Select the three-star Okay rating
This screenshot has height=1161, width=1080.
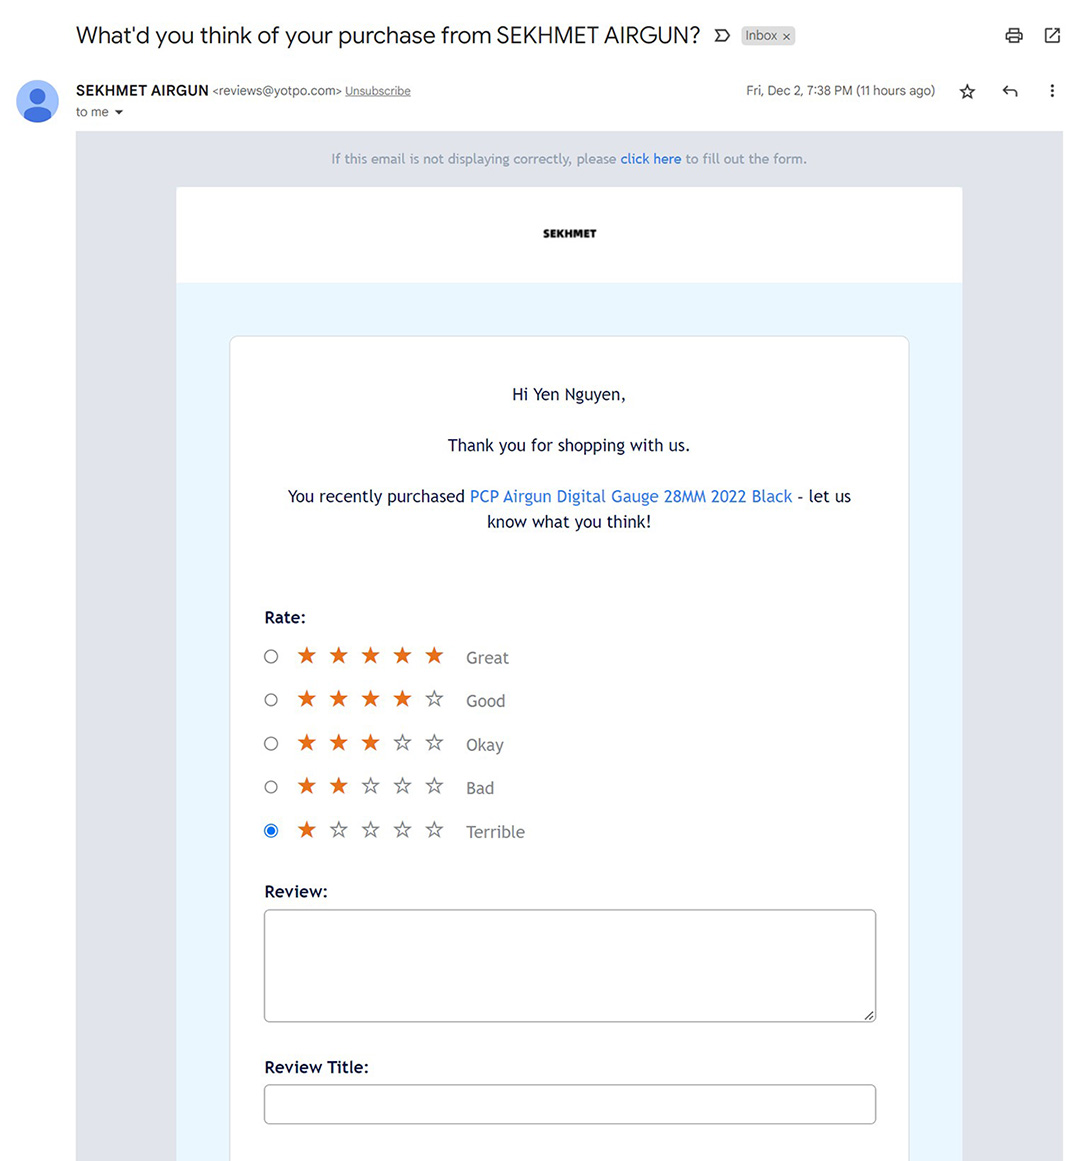click(271, 743)
